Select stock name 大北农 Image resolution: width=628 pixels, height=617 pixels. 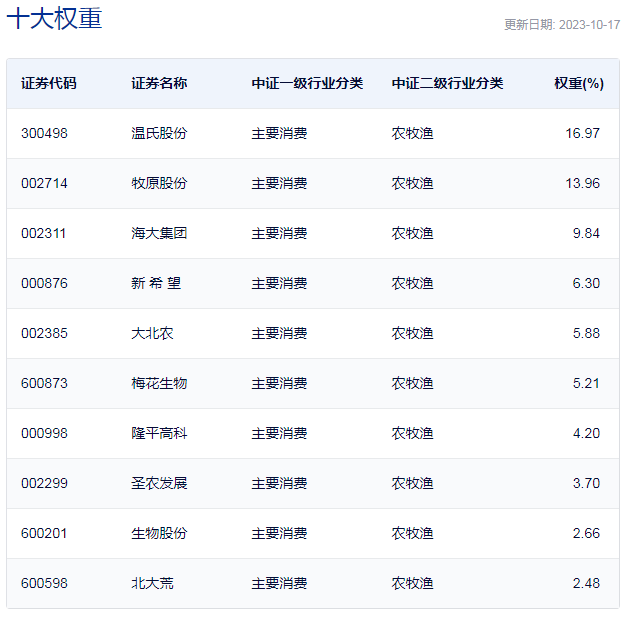[152, 334]
